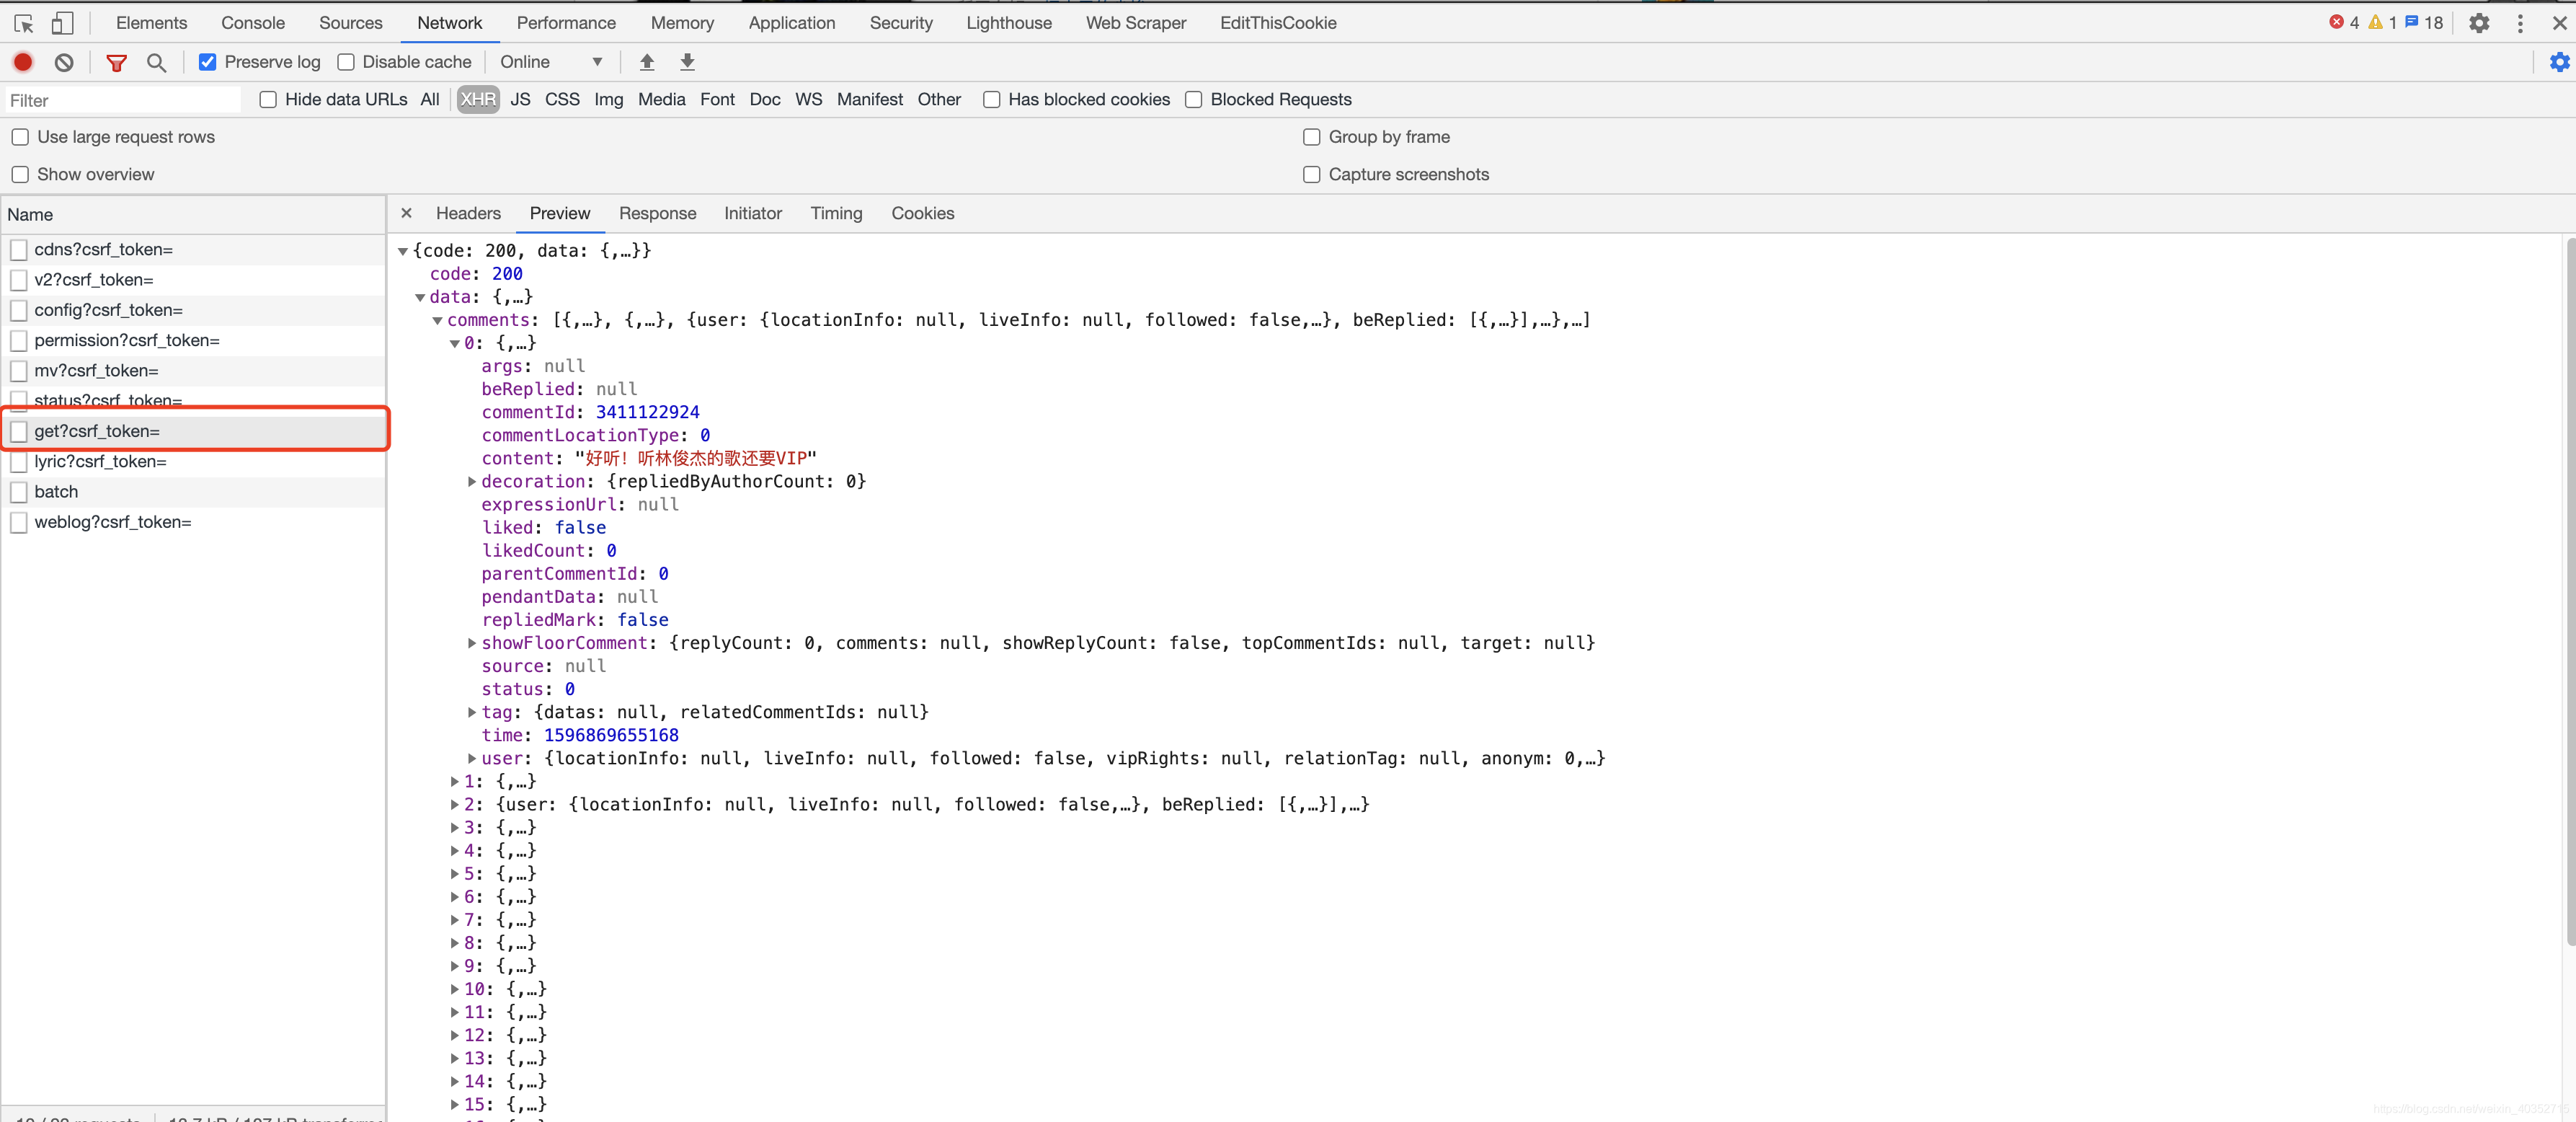Open the Online throttling dropdown
Viewport: 2576px width, 1122px height.
[x=551, y=62]
